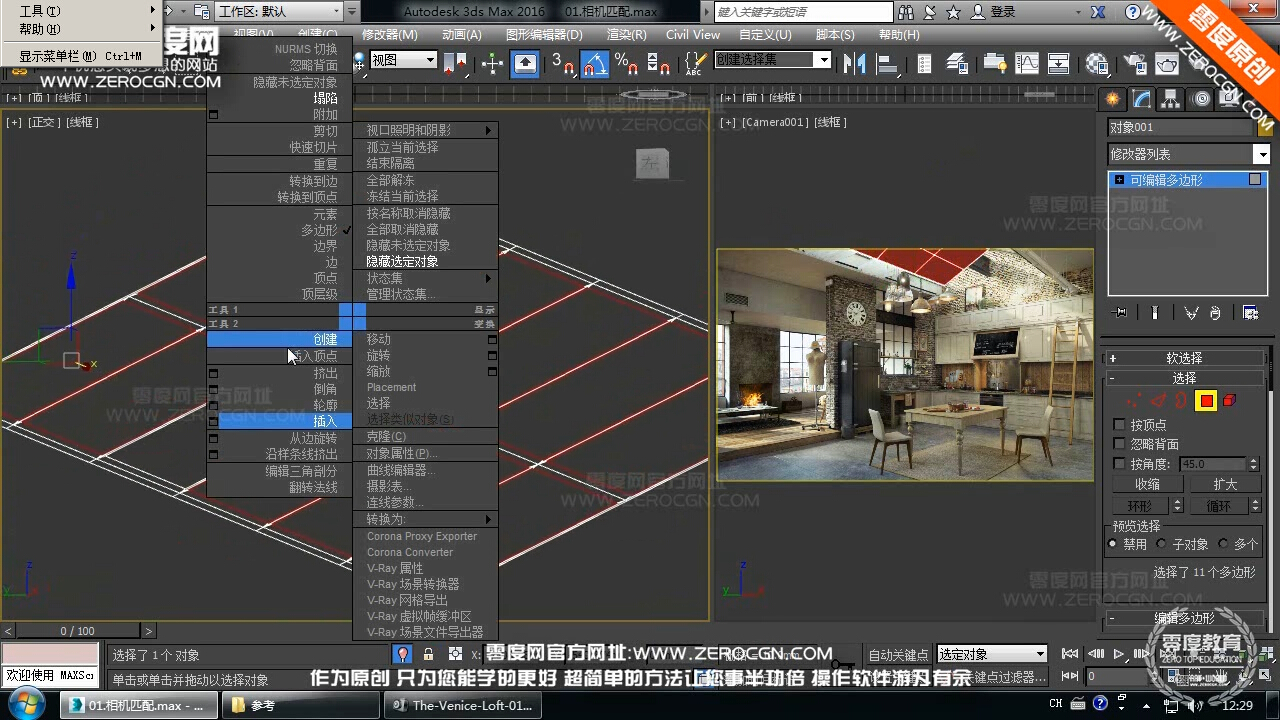The height and width of the screenshot is (720, 1280).
Task: Toggle the selection lock icon in status bar
Action: 428,654
